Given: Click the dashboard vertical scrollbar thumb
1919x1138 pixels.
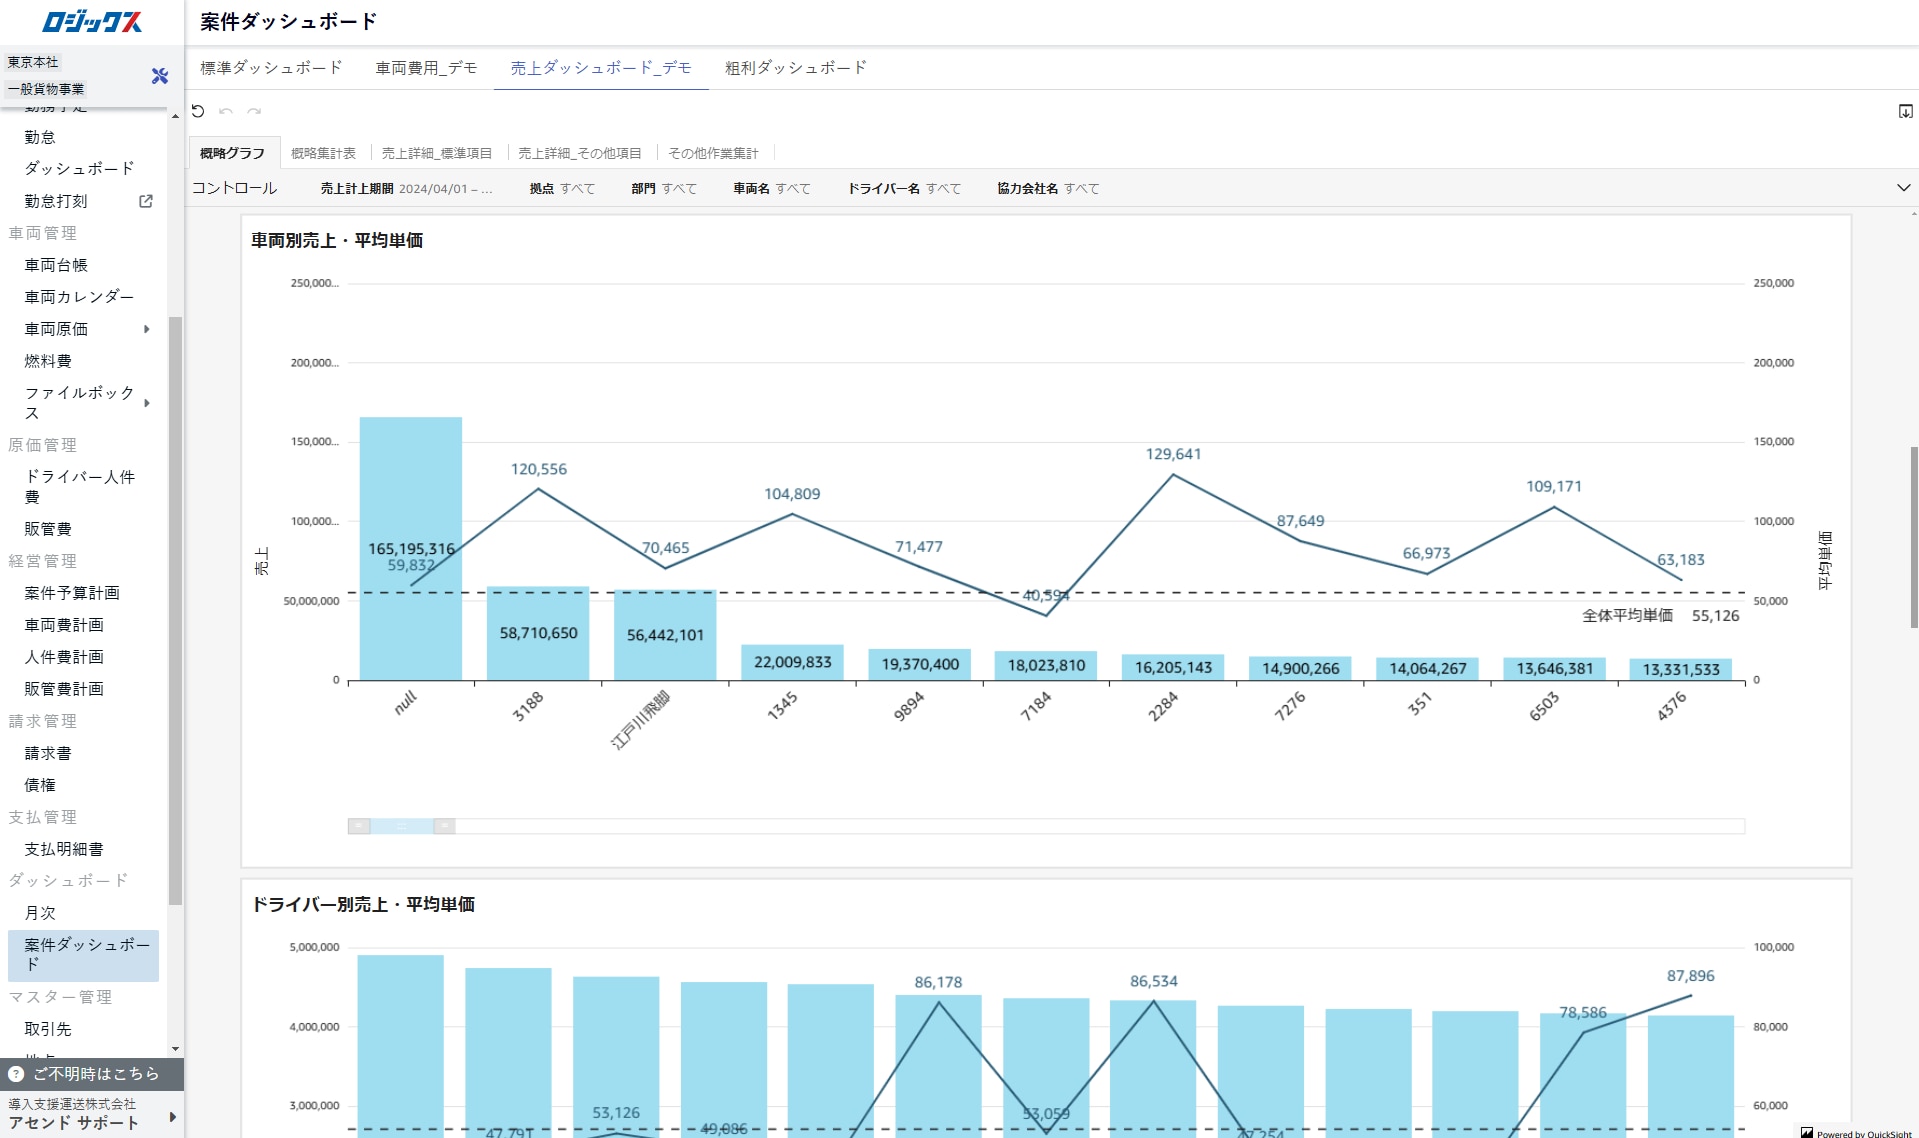Looking at the screenshot, I should click(1914, 537).
